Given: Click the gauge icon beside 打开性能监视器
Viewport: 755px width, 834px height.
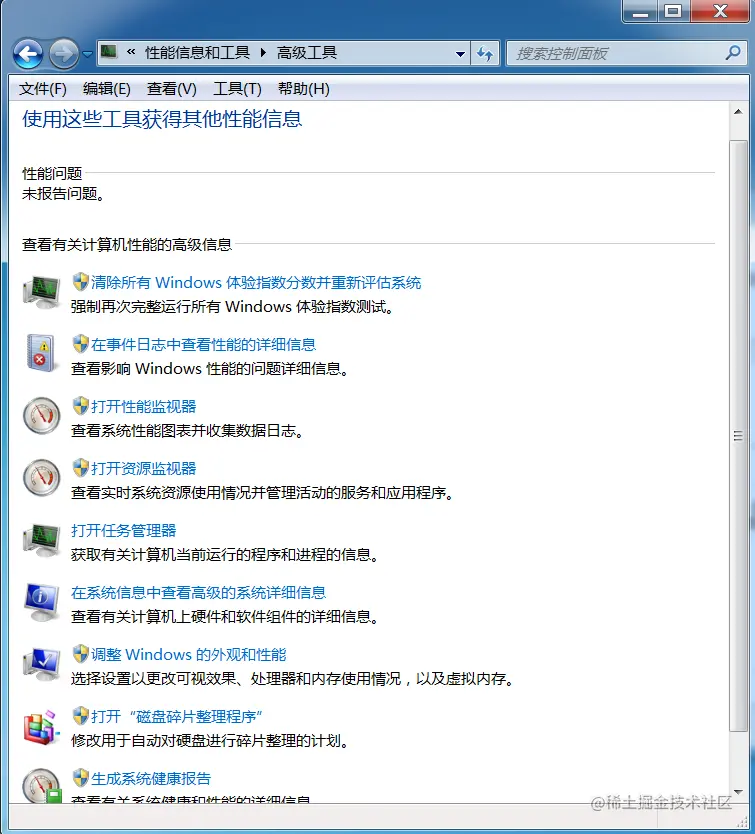Looking at the screenshot, I should point(42,415).
